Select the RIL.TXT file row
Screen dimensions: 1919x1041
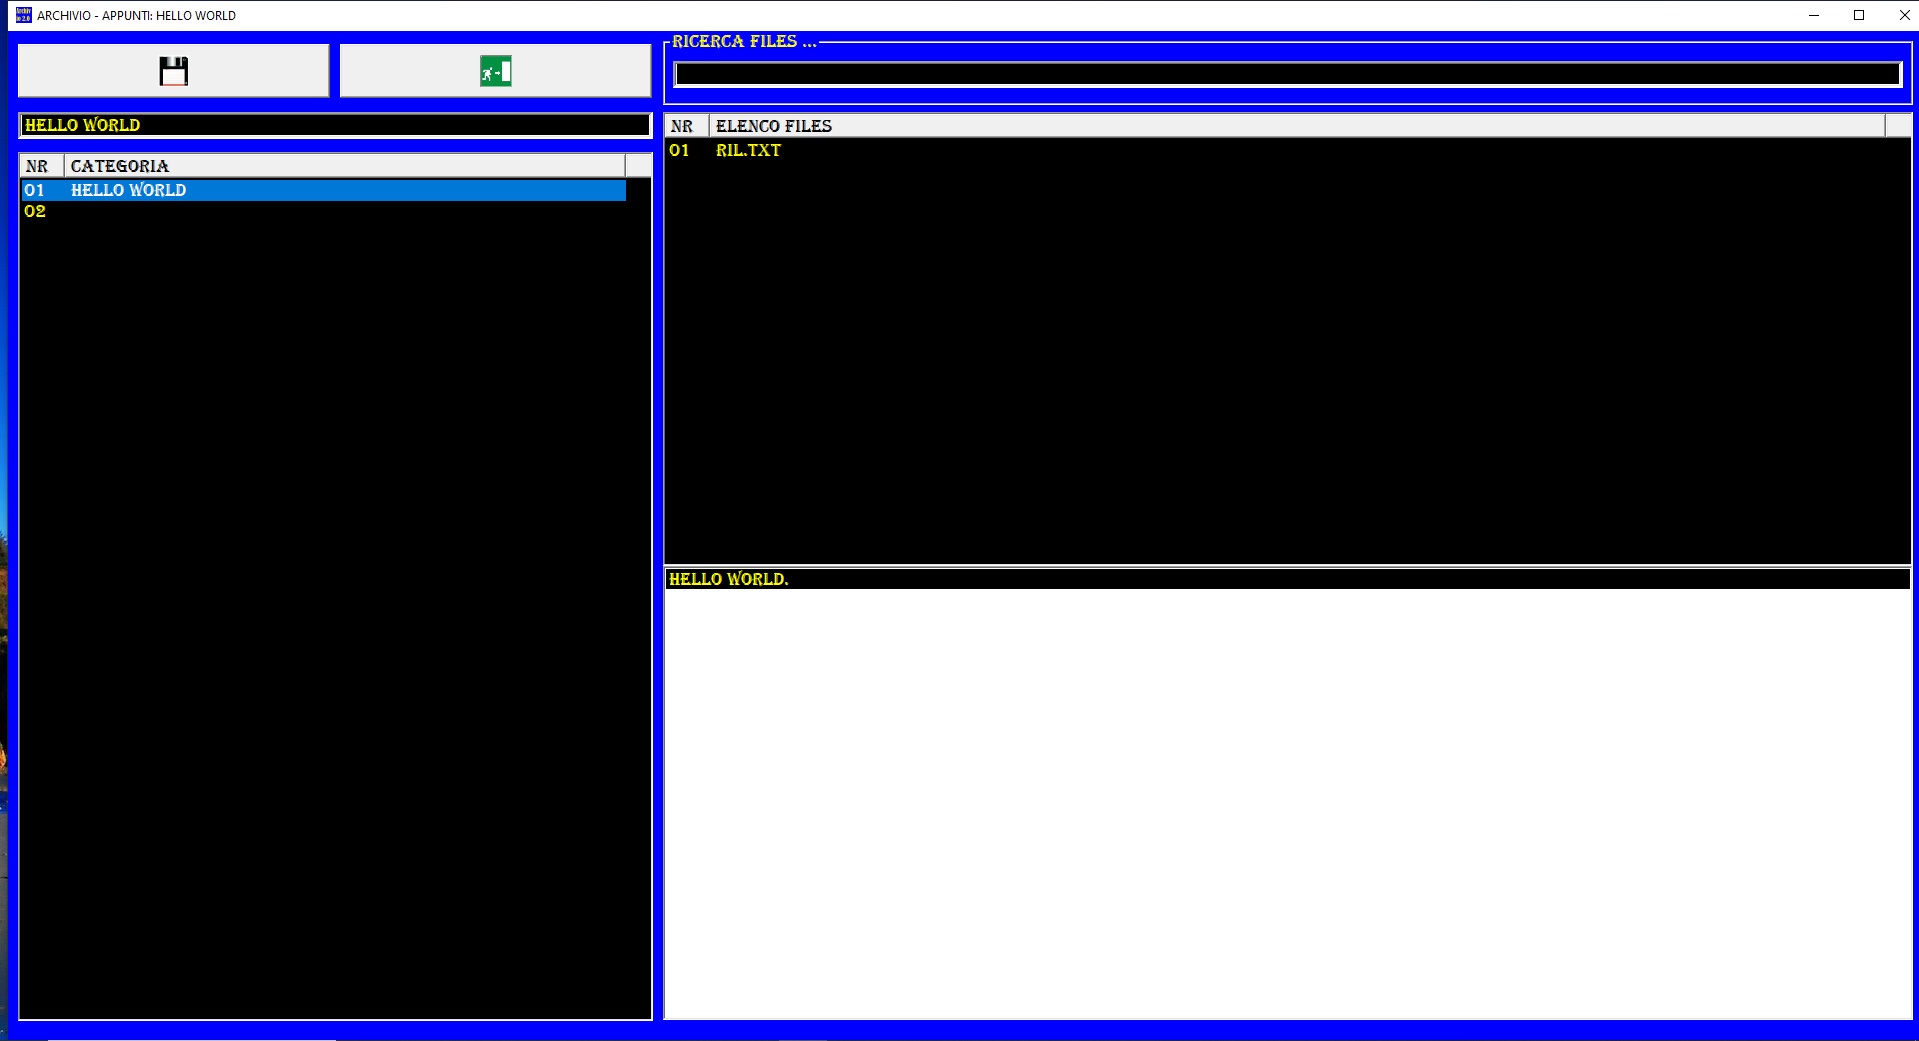[x=1275, y=150]
